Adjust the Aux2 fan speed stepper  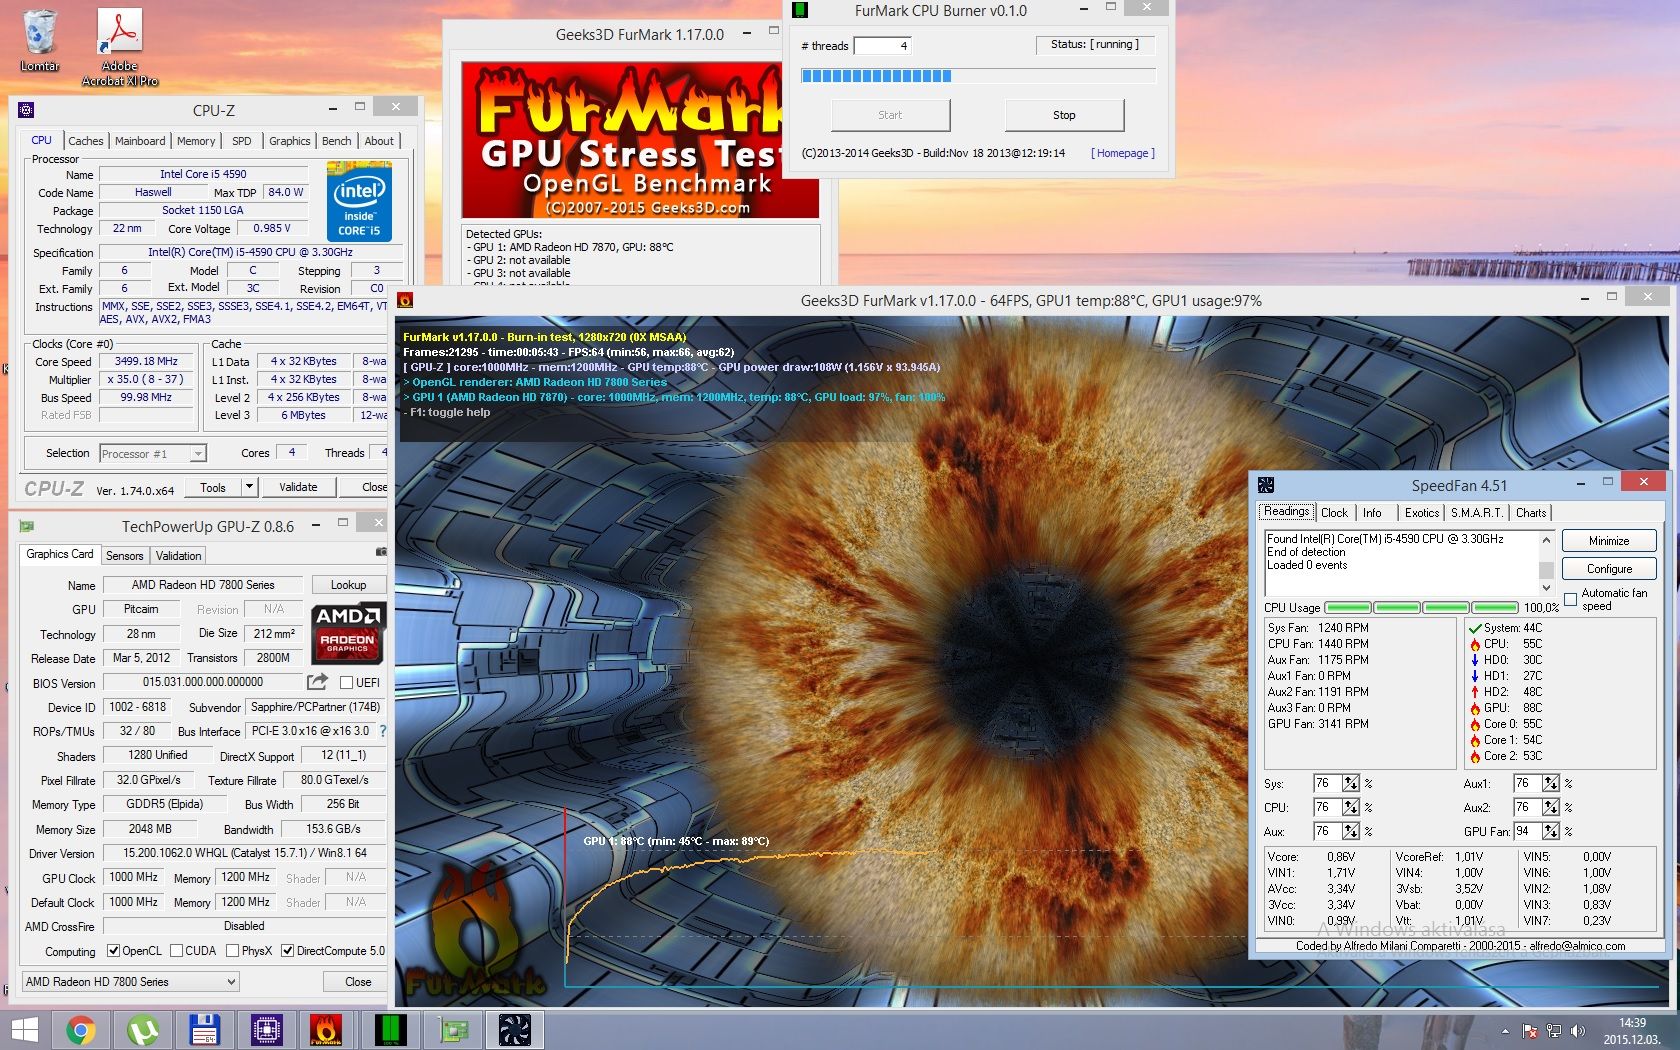point(1551,807)
